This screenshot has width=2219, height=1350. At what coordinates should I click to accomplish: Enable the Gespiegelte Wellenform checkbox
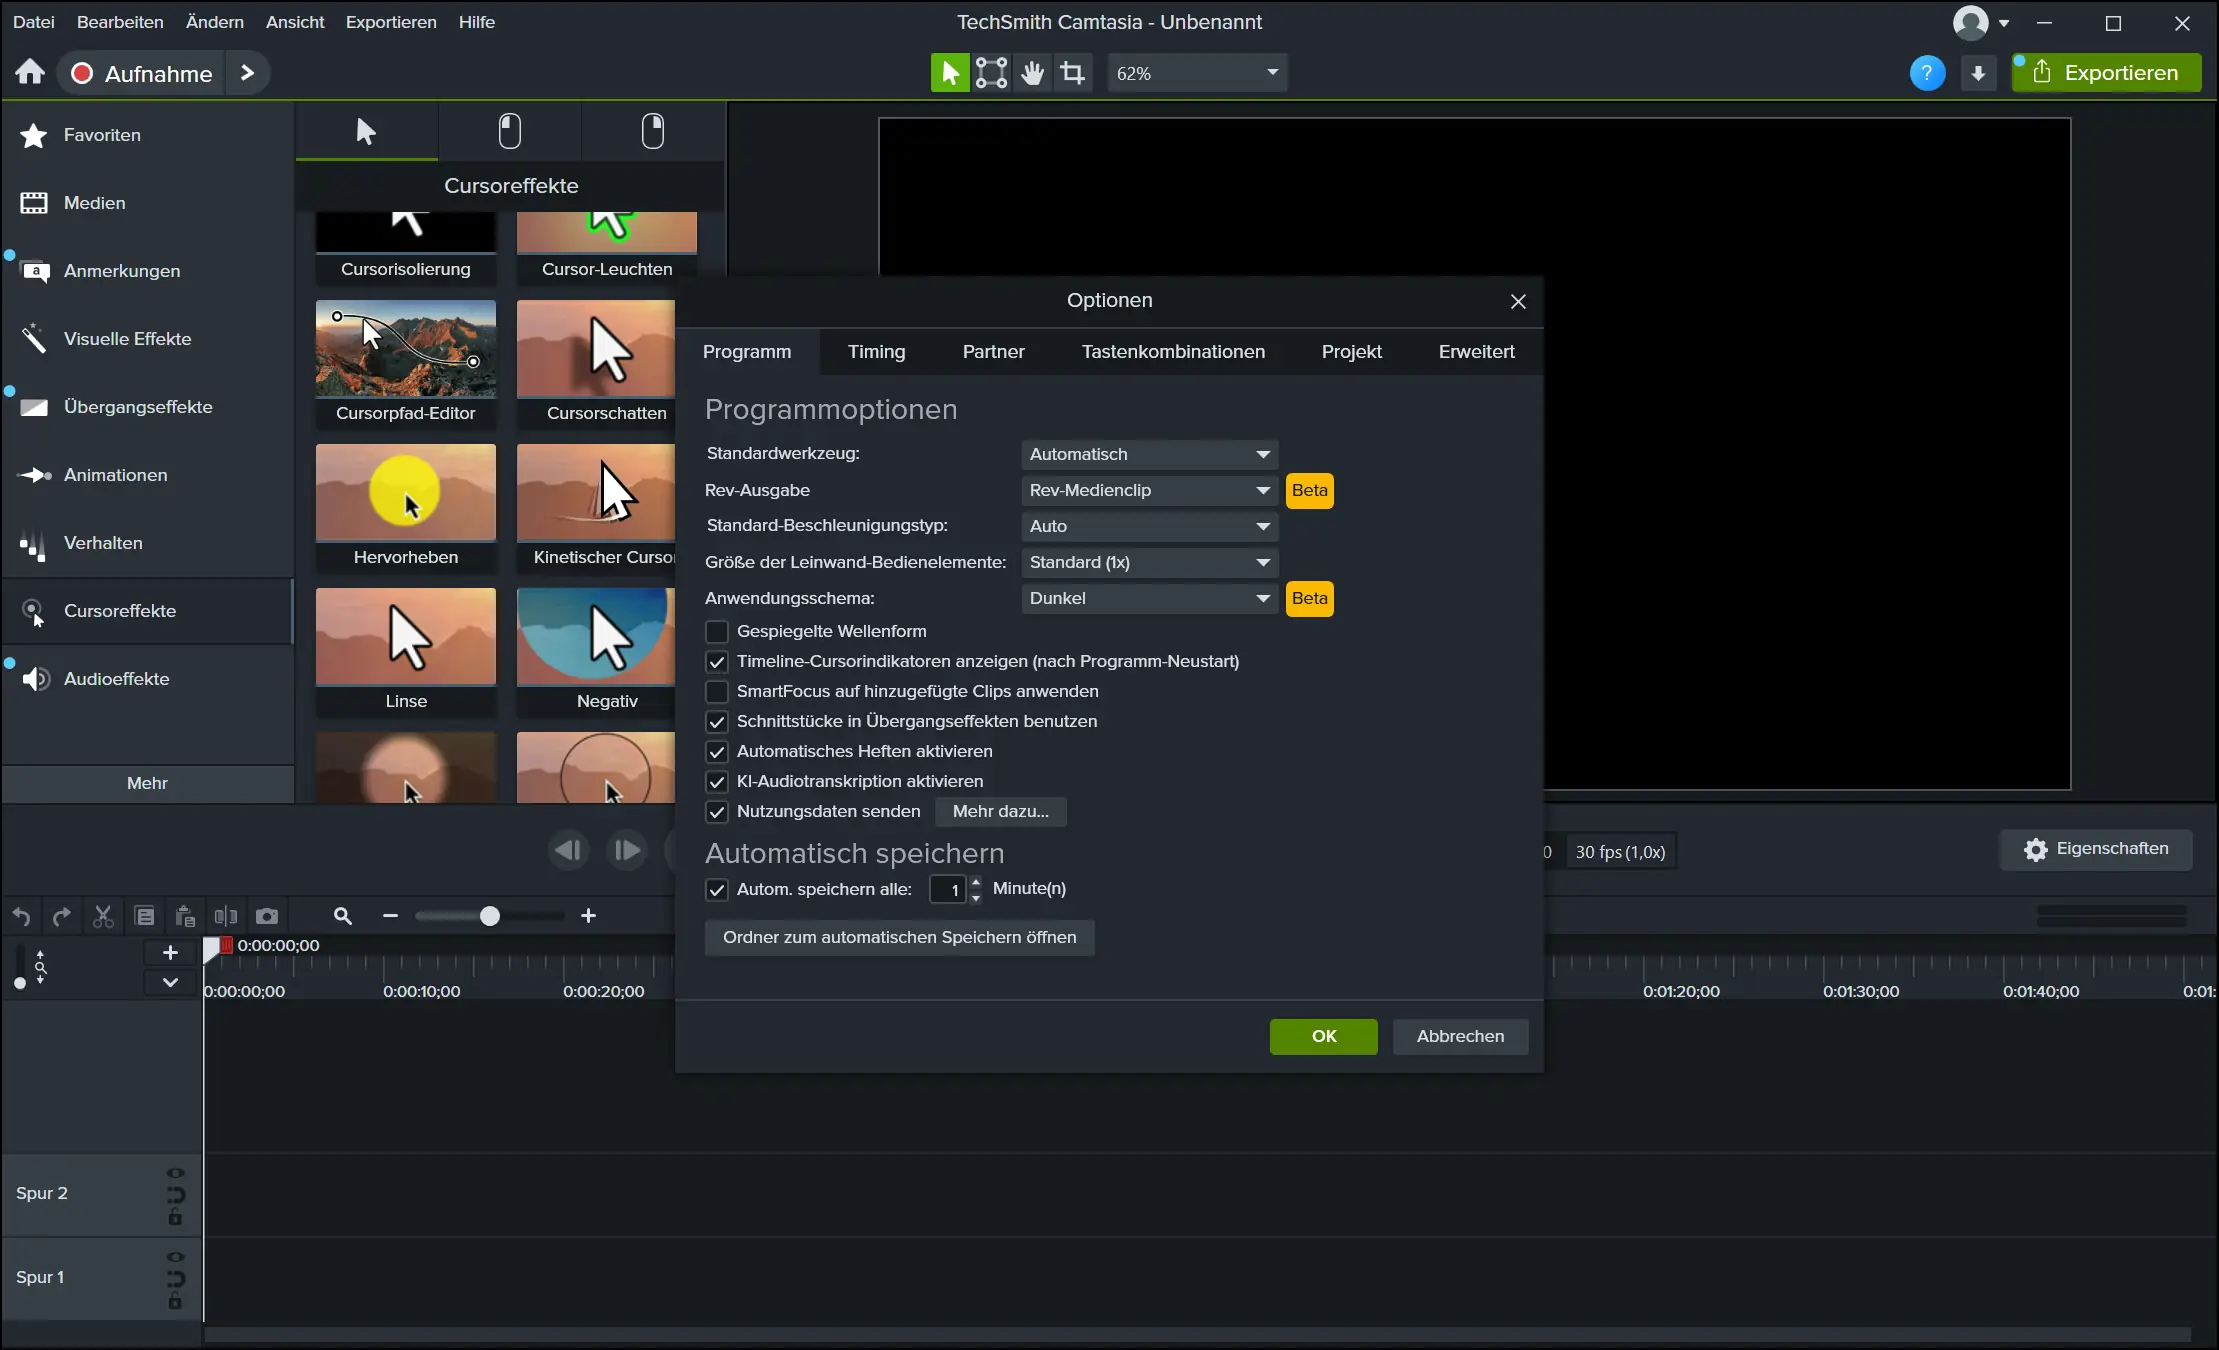717,631
